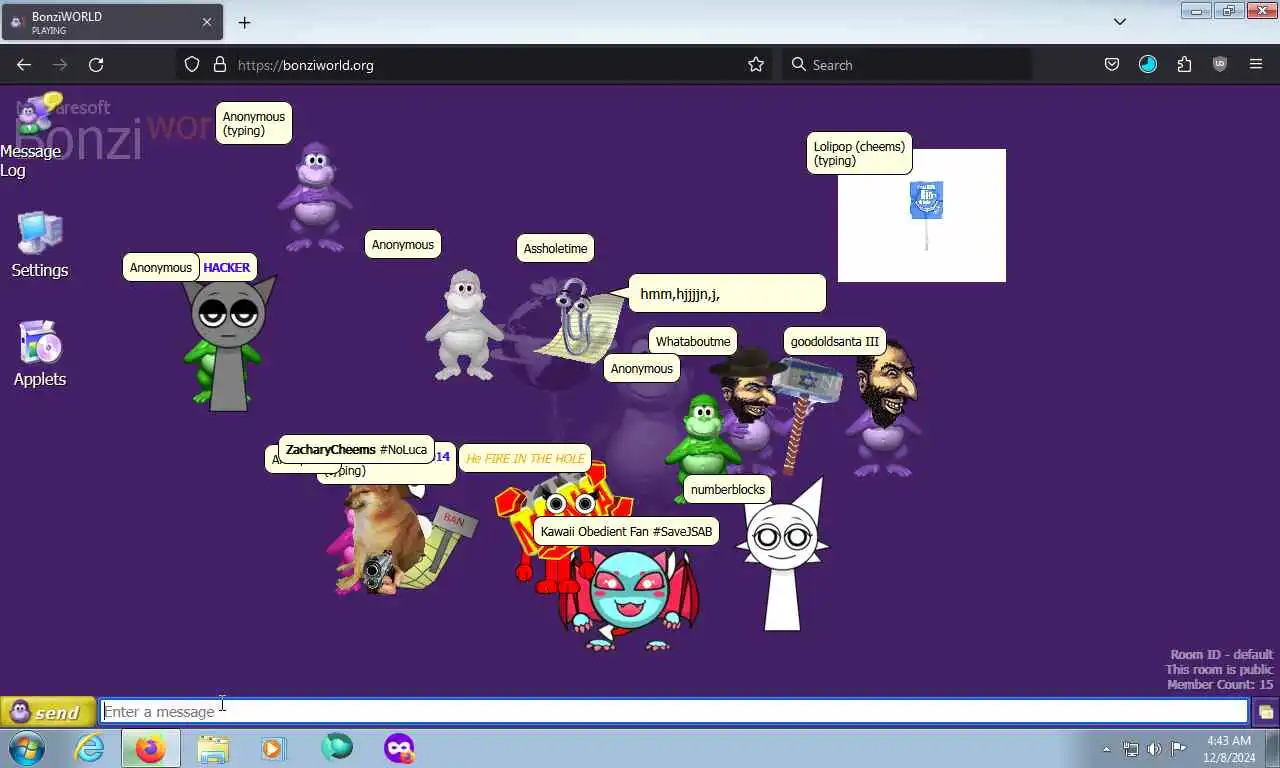Click the gray cat-eared HACKER character
The image size is (1280, 768).
[229, 346]
